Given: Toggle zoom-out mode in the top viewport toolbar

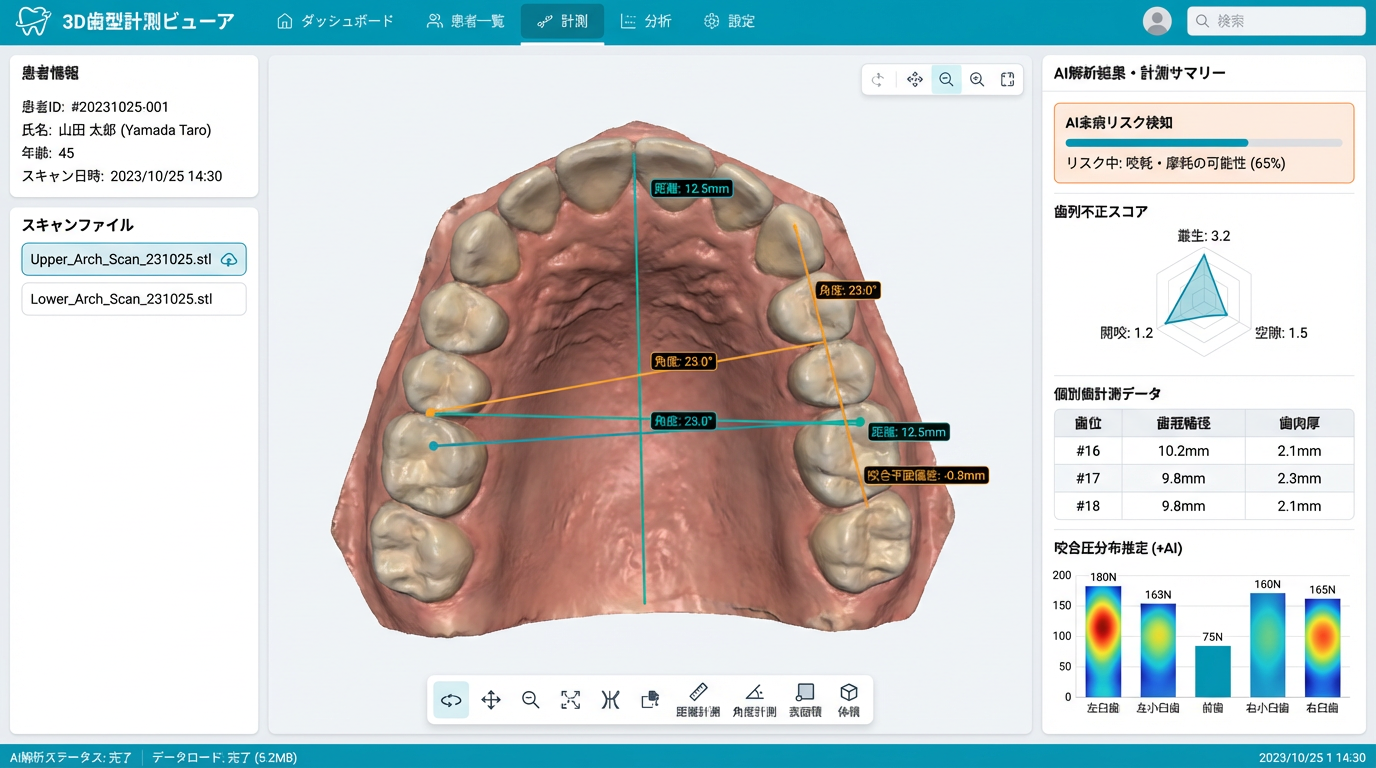Looking at the screenshot, I should coord(946,79).
